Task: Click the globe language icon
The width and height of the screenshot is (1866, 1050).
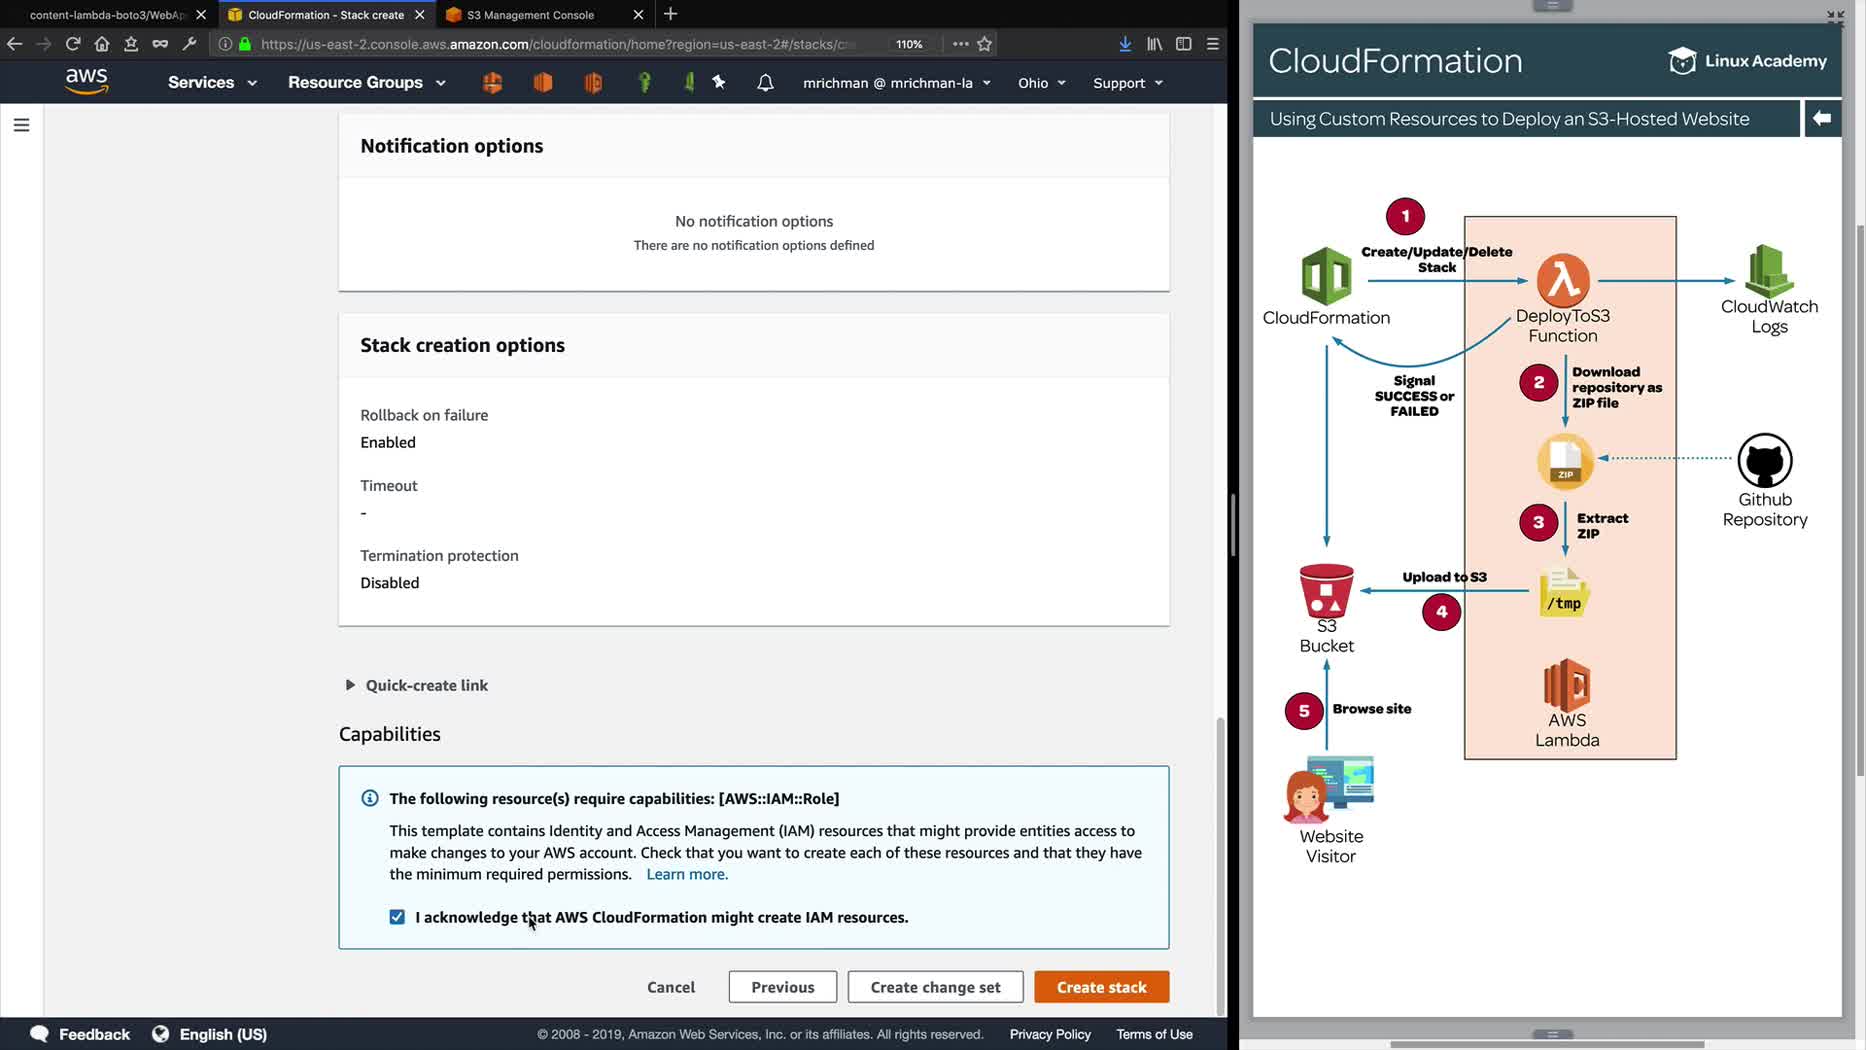Action: click(160, 1034)
